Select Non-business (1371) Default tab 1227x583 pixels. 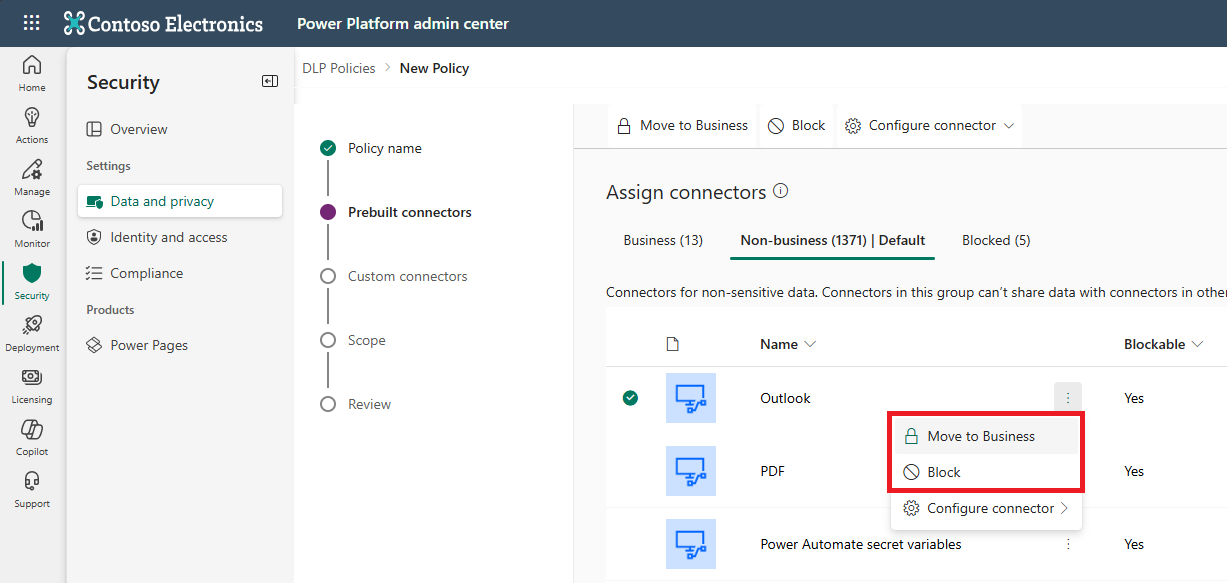coord(832,240)
